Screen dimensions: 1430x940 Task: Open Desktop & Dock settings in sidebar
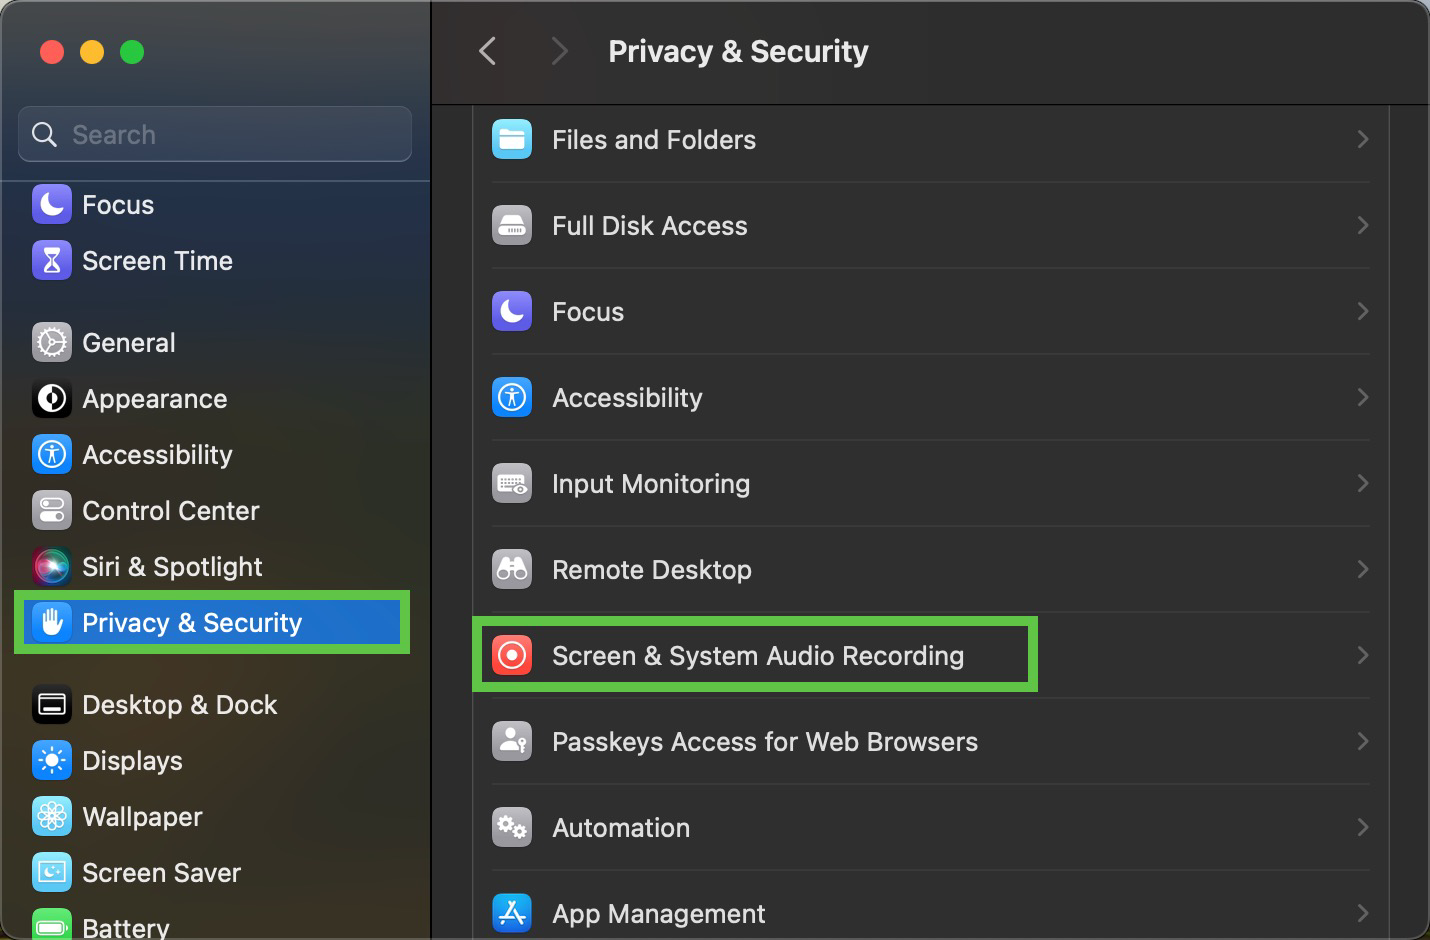click(x=179, y=705)
